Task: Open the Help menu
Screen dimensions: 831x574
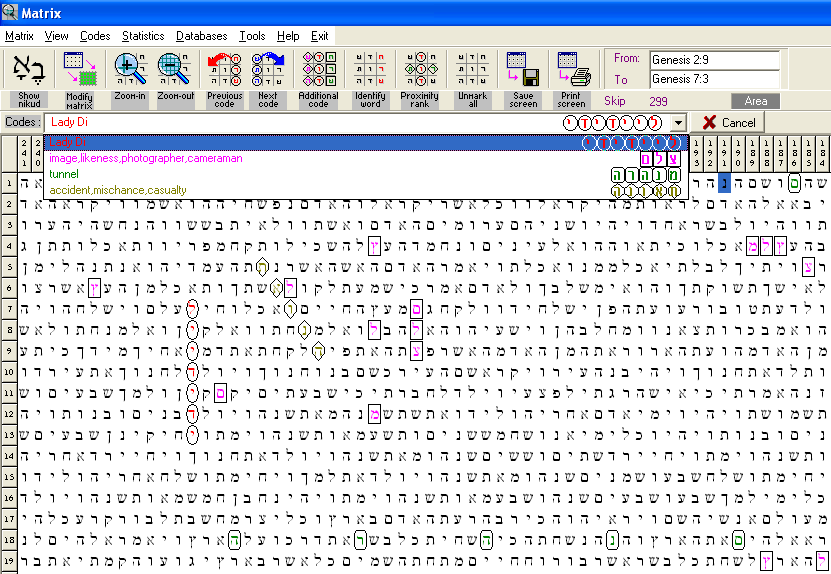Action: coord(288,36)
